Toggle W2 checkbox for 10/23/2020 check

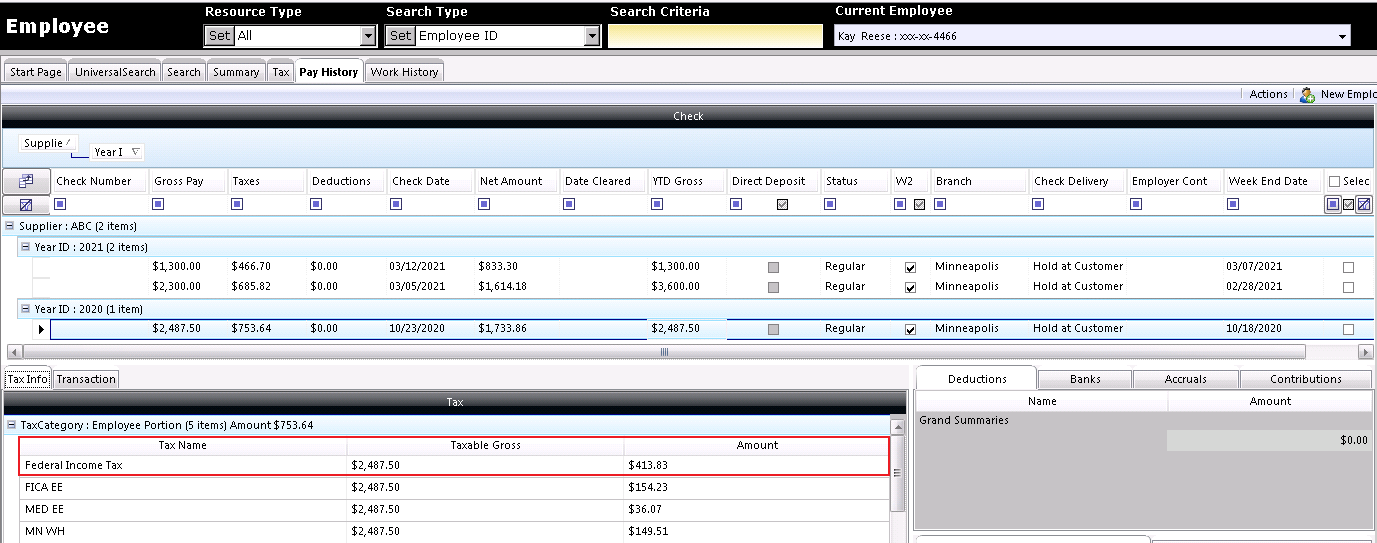click(910, 330)
